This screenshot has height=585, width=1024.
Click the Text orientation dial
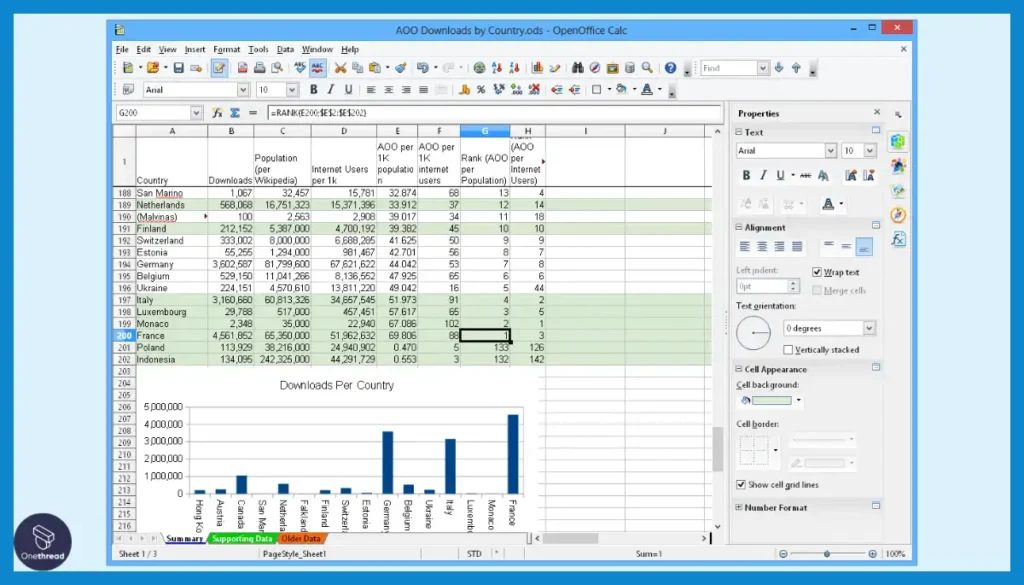click(x=753, y=332)
